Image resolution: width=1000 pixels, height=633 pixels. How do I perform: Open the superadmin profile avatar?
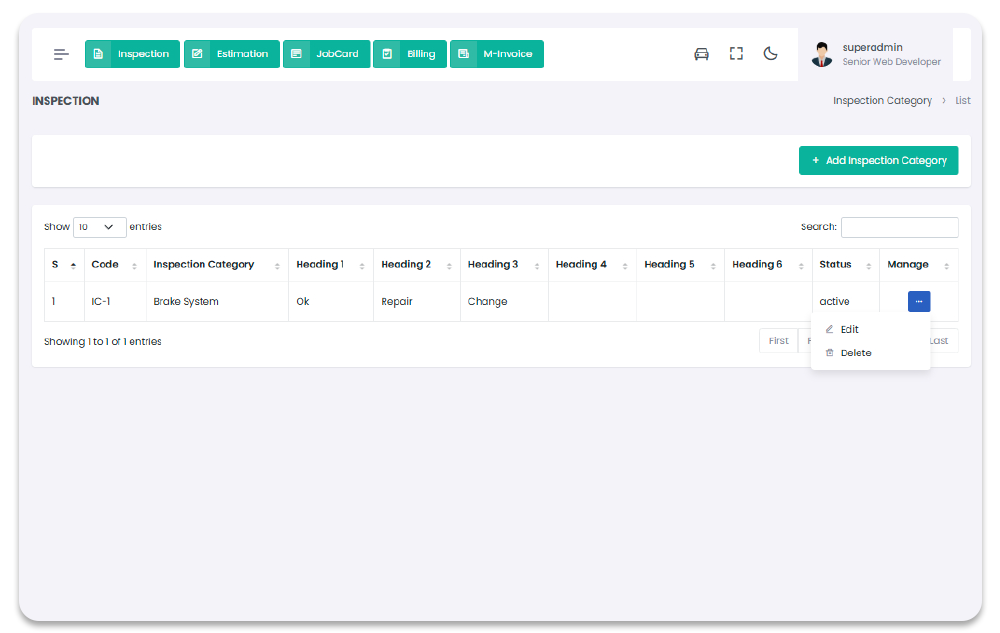(x=822, y=54)
